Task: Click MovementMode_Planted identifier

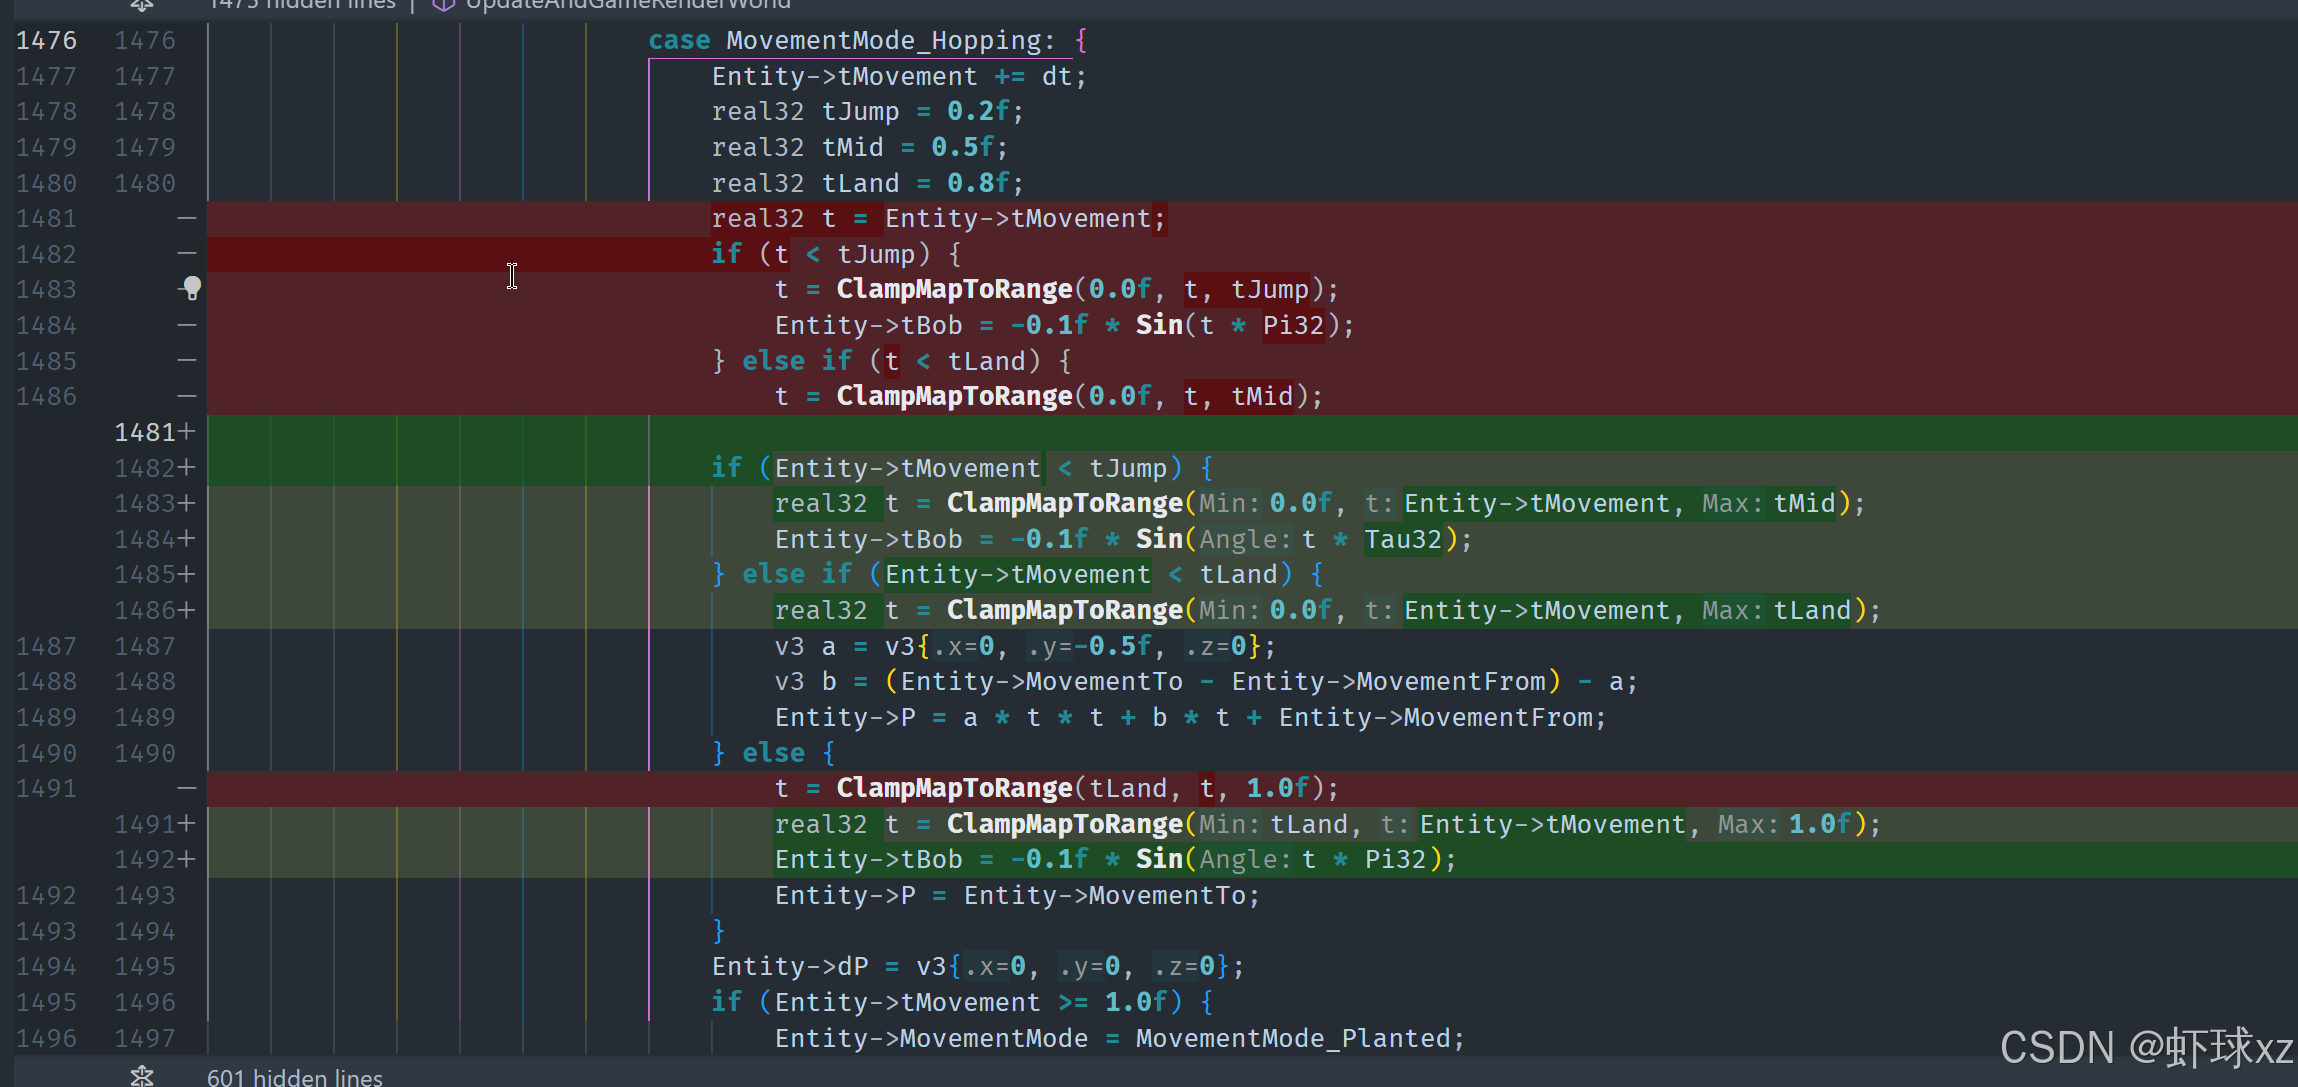Action: click(1292, 1038)
